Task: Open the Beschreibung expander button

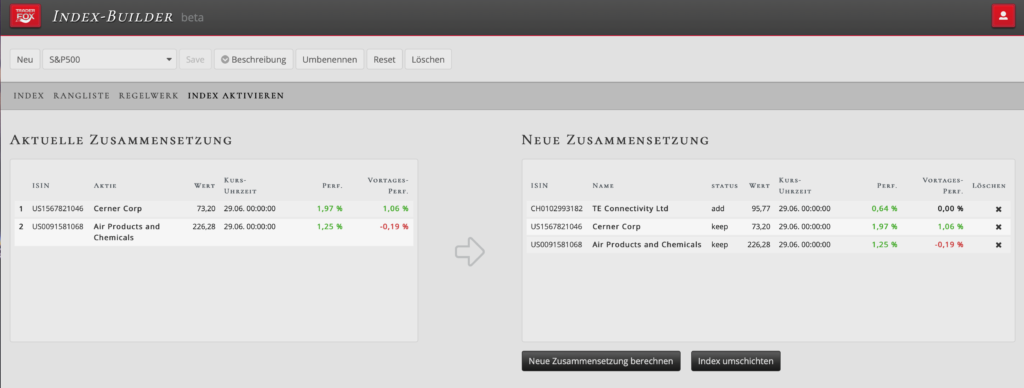Action: [x=254, y=59]
